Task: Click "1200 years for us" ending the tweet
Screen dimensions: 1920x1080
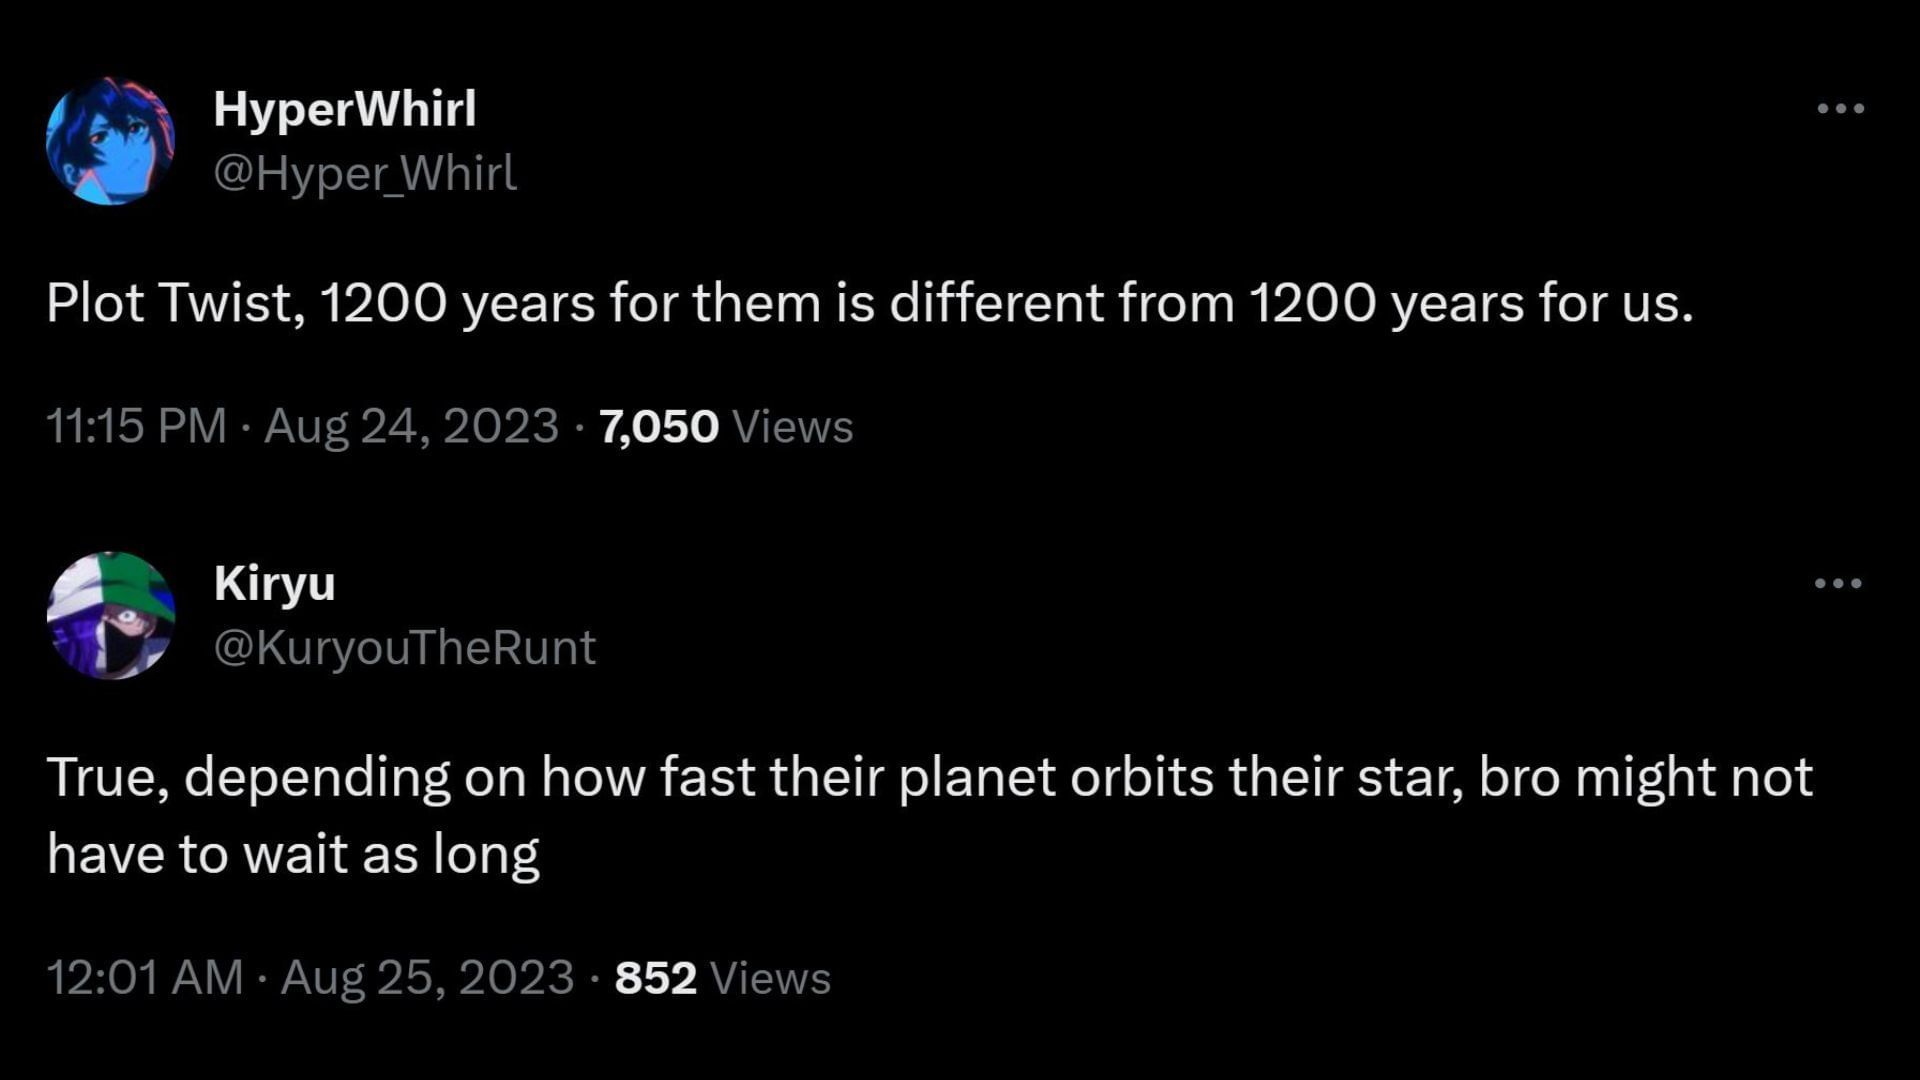Action: pos(1470,303)
